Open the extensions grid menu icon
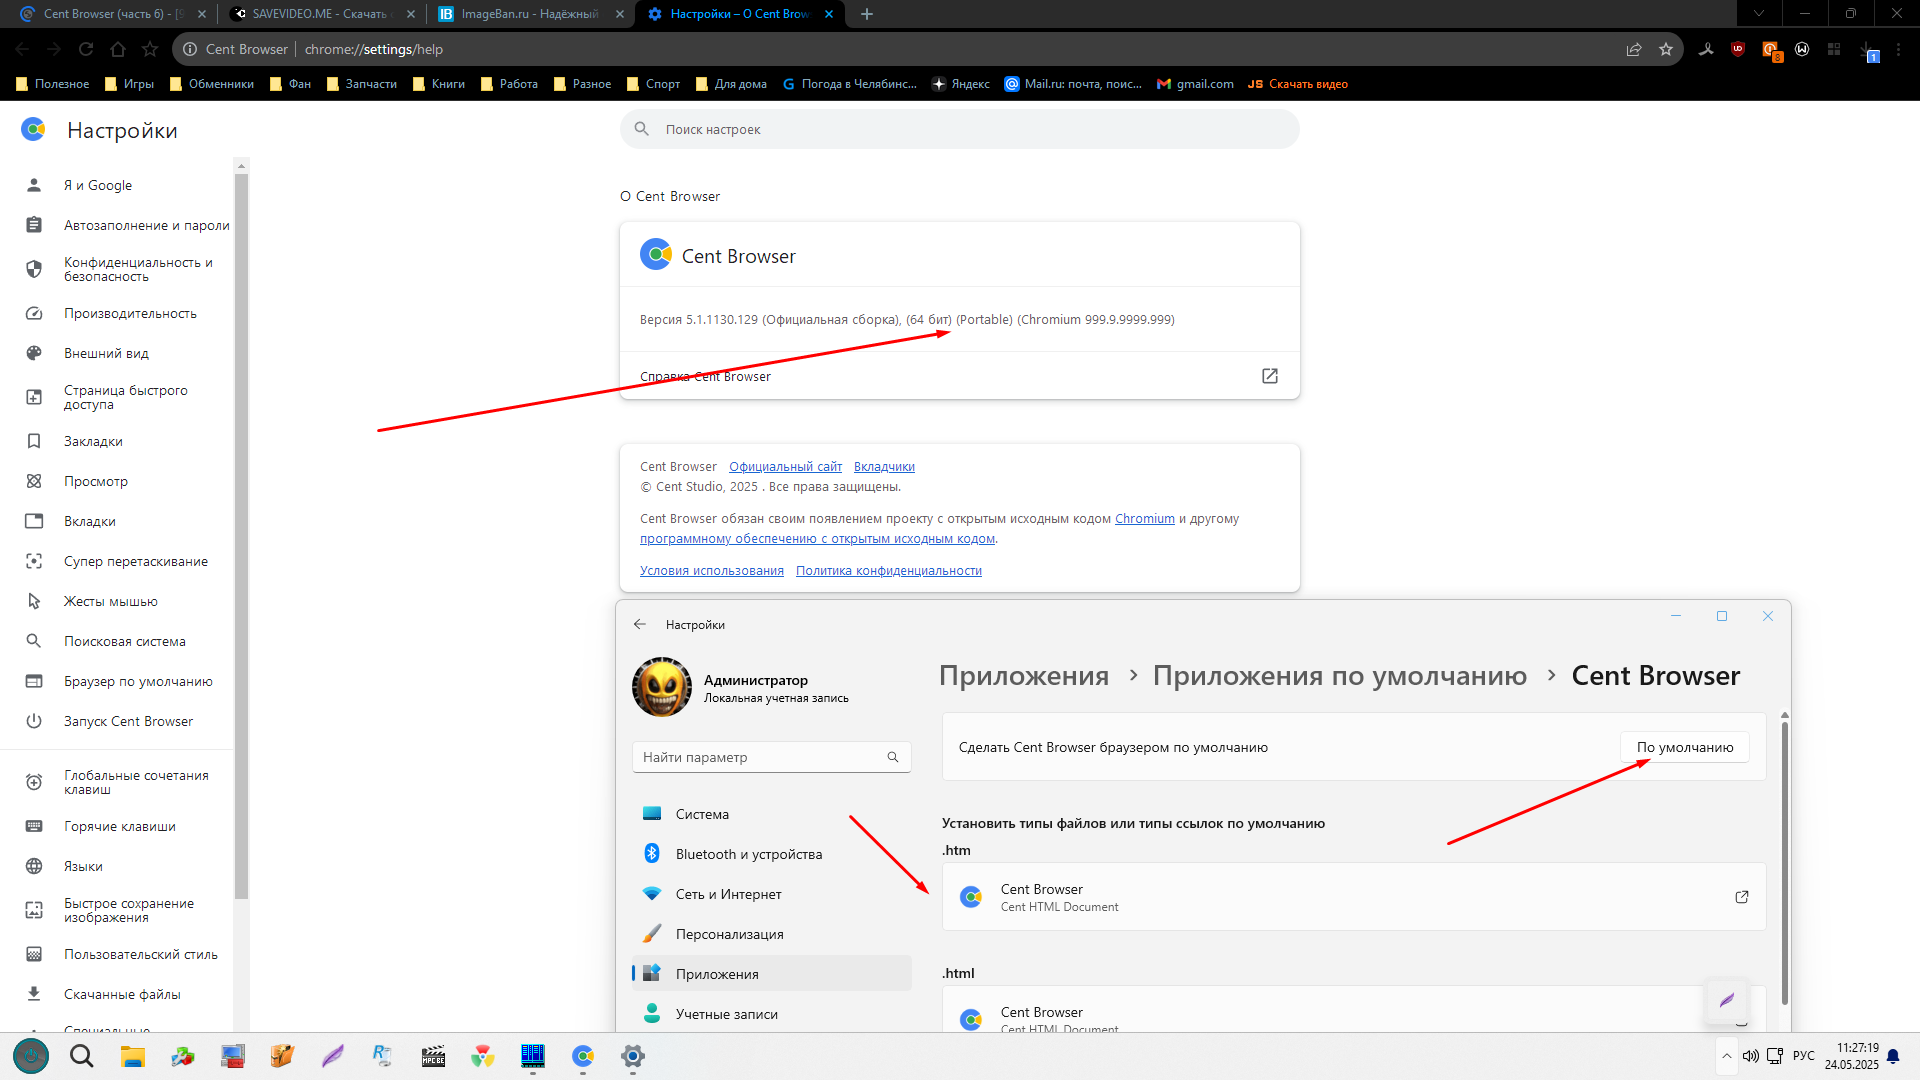The width and height of the screenshot is (1920, 1080). [1834, 49]
